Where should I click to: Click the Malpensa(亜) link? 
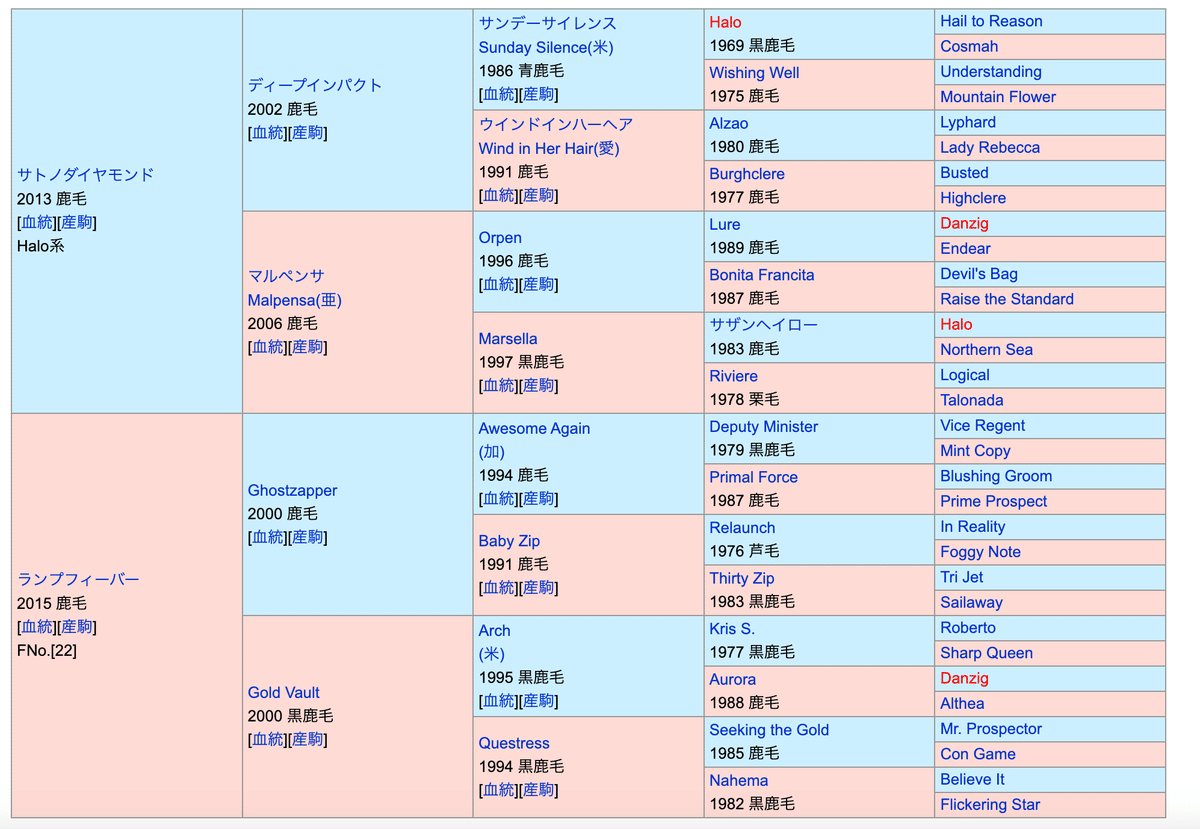294,300
